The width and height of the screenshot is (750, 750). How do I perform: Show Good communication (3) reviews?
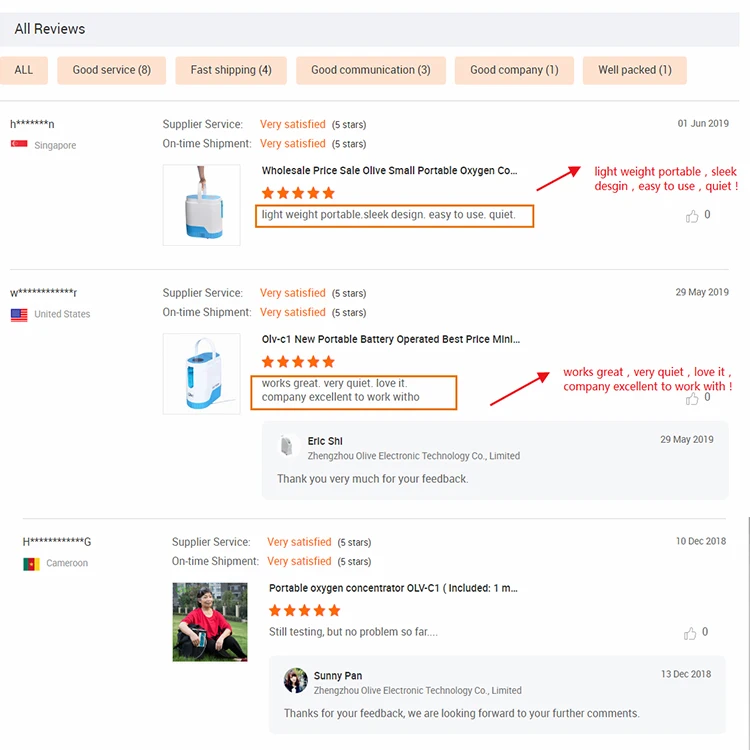[x=370, y=70]
